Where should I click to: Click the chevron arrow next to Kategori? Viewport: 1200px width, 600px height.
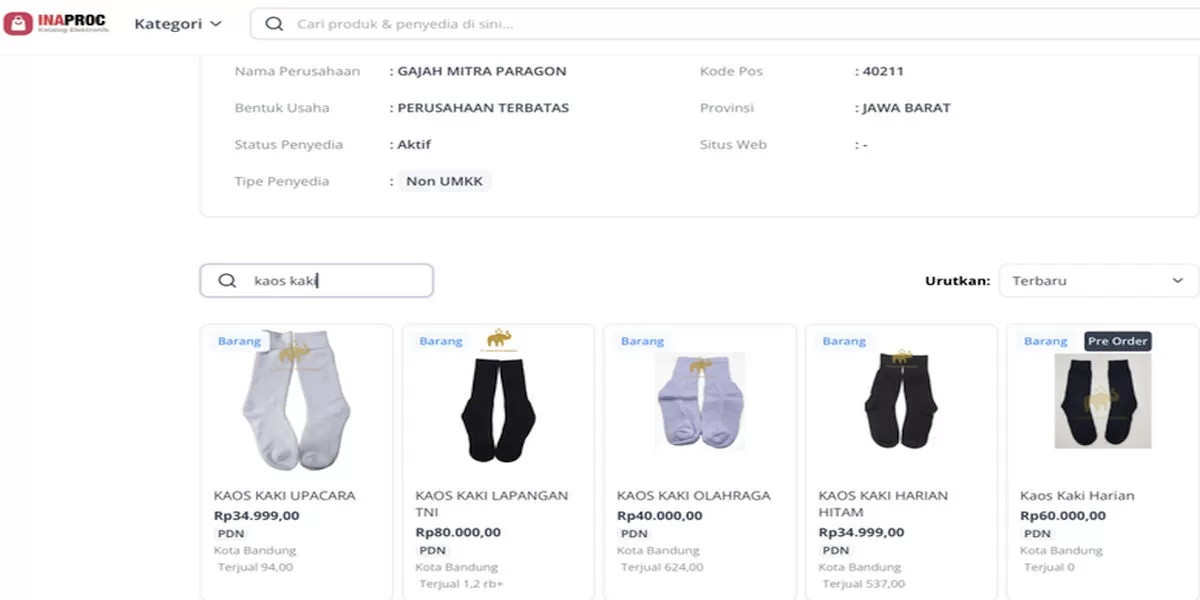[x=216, y=24]
